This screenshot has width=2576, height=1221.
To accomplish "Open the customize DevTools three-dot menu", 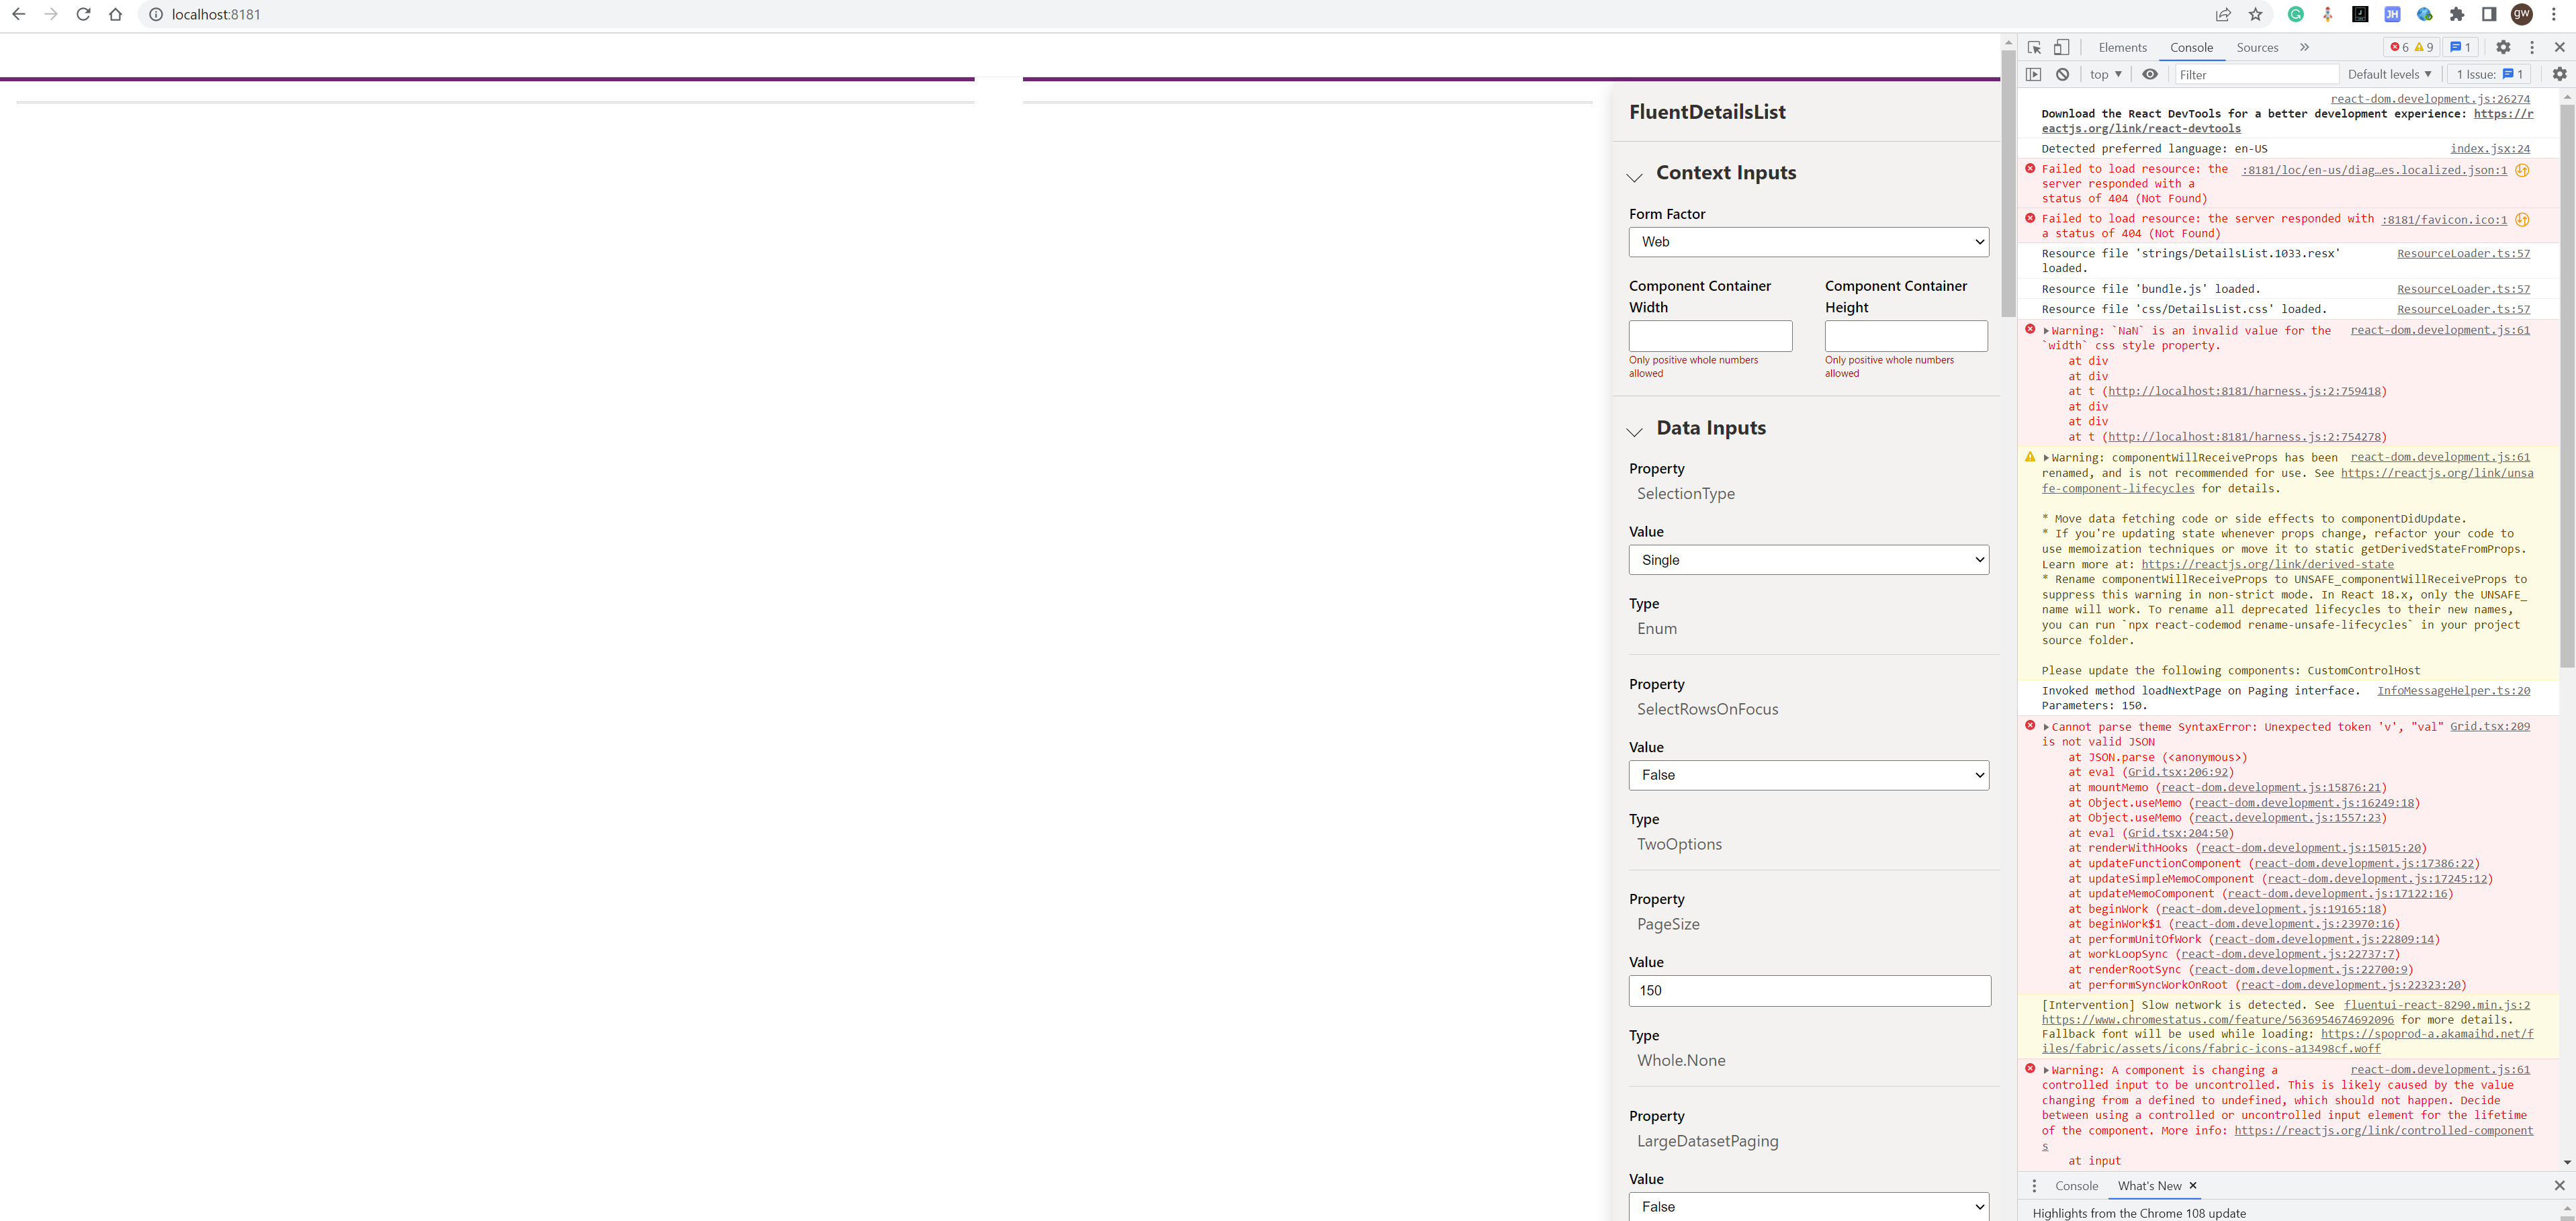I will [2531, 47].
